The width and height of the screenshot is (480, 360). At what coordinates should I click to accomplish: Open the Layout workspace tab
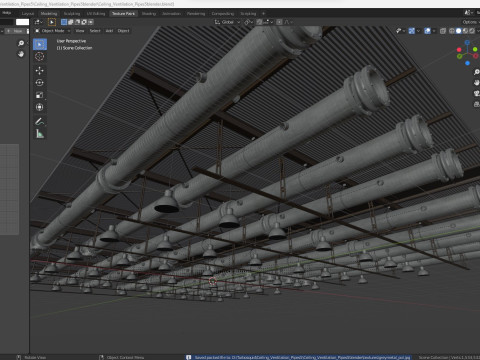click(28, 14)
